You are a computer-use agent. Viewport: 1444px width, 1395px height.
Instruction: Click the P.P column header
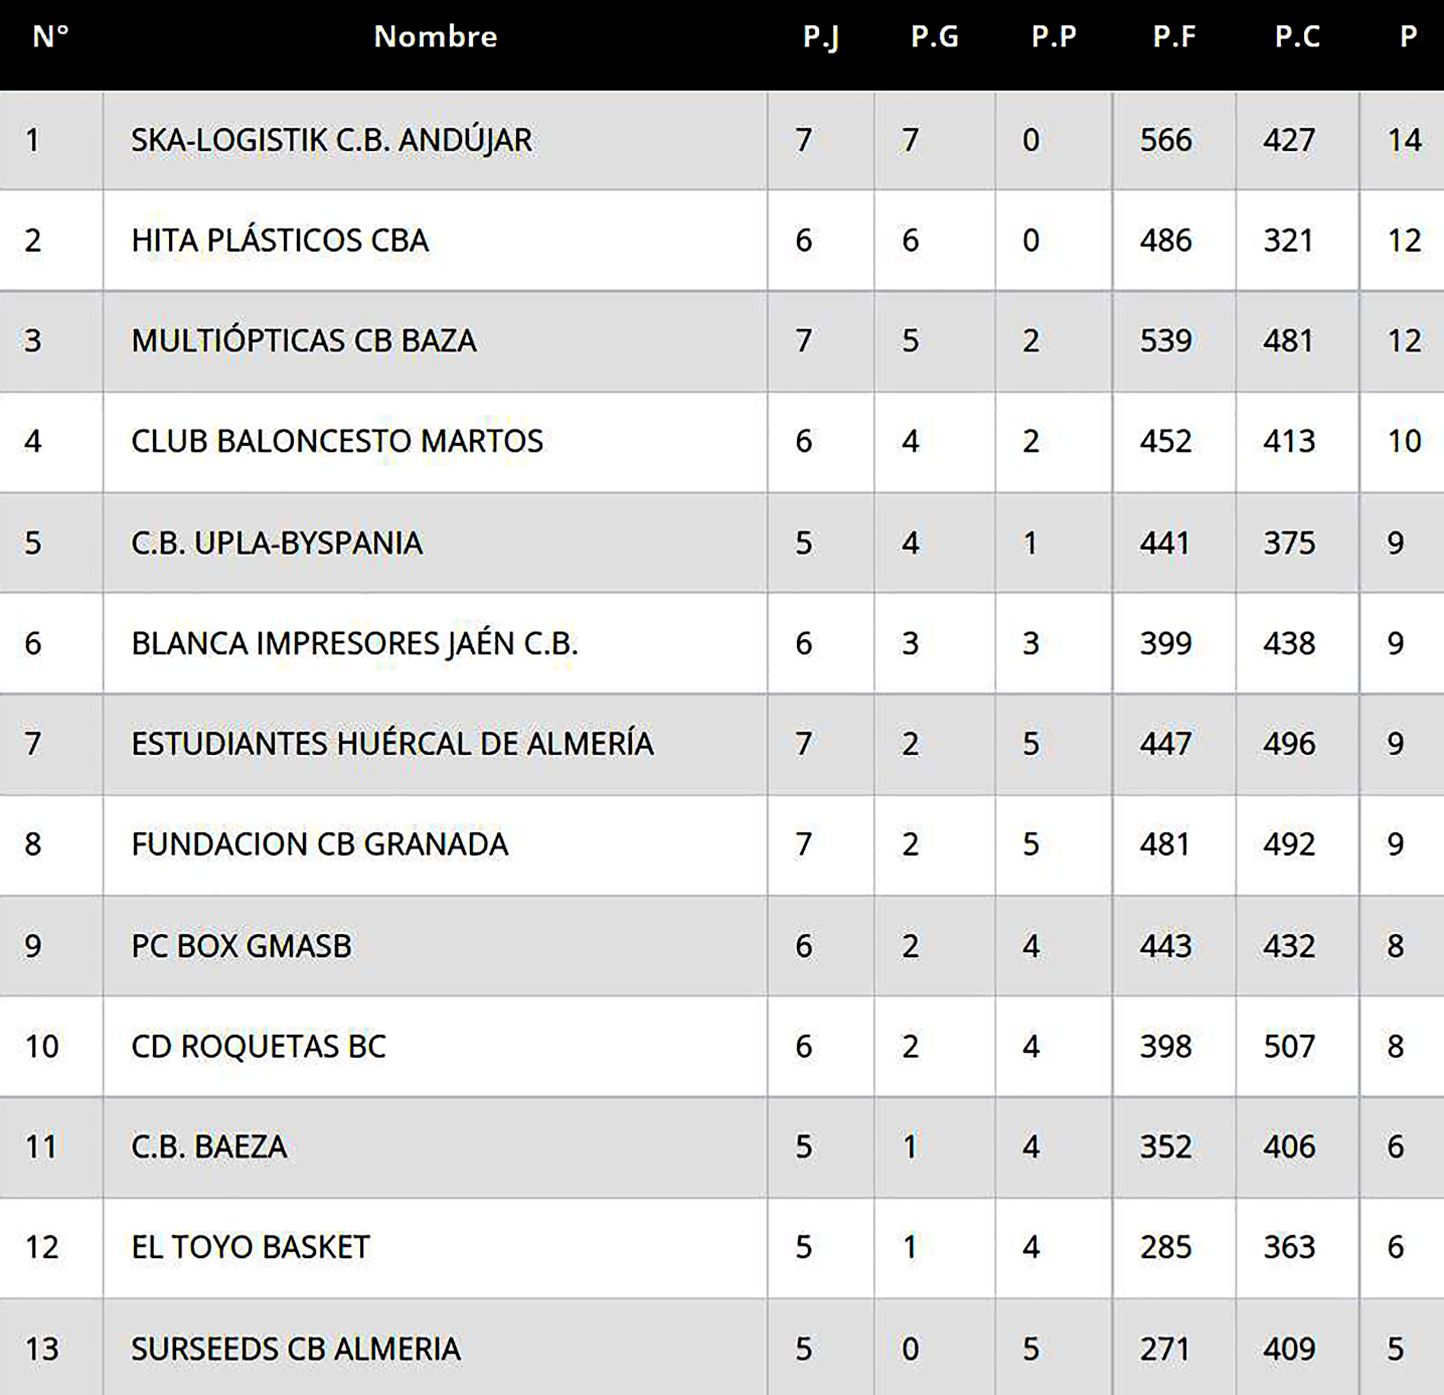(1054, 37)
